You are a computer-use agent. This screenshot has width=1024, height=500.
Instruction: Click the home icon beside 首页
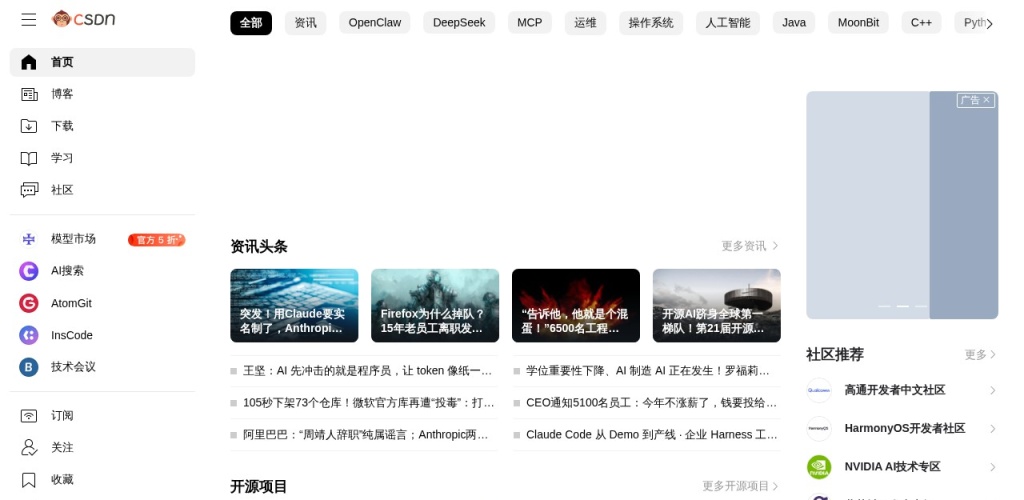[29, 62]
